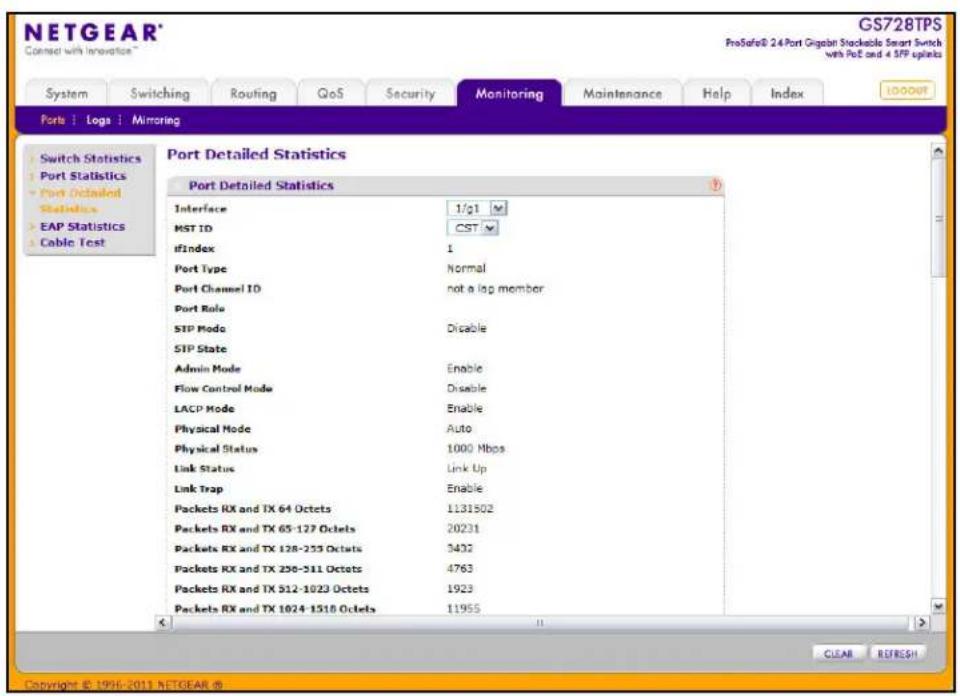Screen dimensions: 960x696
Task: Click the 'not a lag member' value
Action: pyautogui.click(x=495, y=288)
